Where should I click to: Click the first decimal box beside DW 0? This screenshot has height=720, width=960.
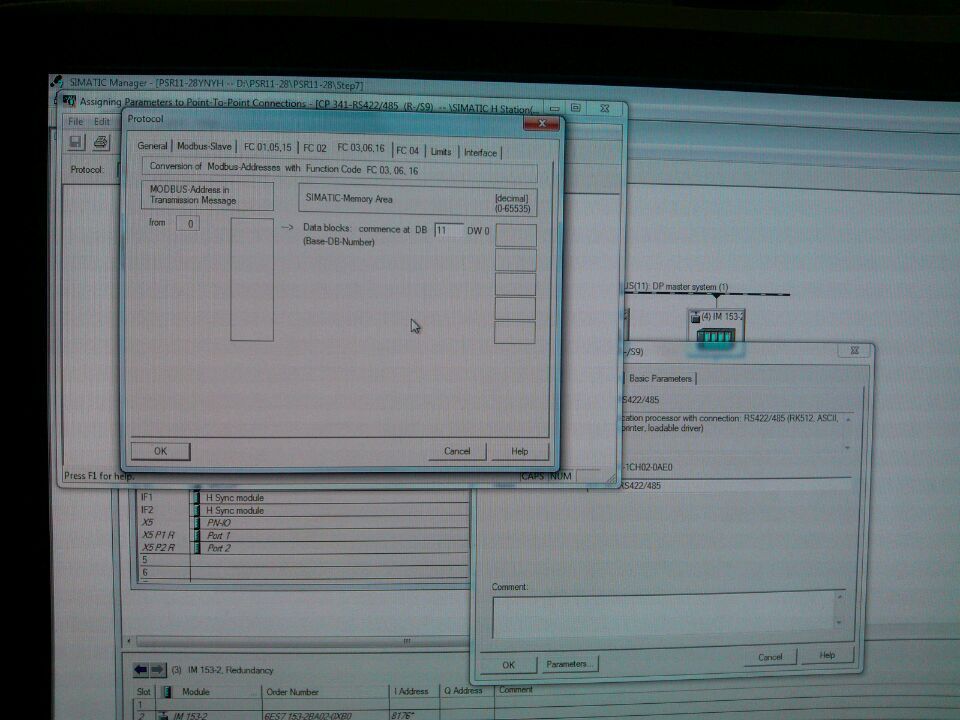pyautogui.click(x=516, y=235)
